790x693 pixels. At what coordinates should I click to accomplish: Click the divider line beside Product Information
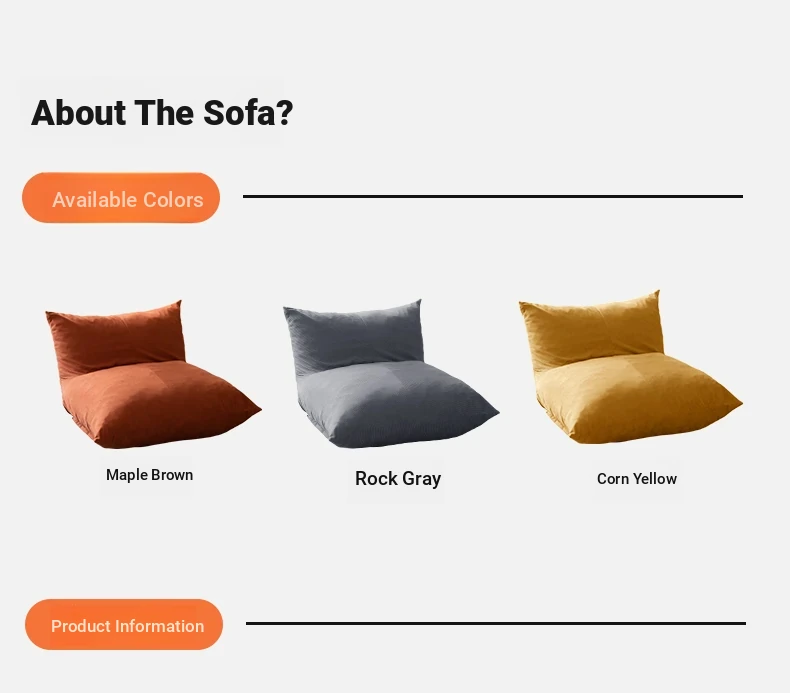point(495,623)
